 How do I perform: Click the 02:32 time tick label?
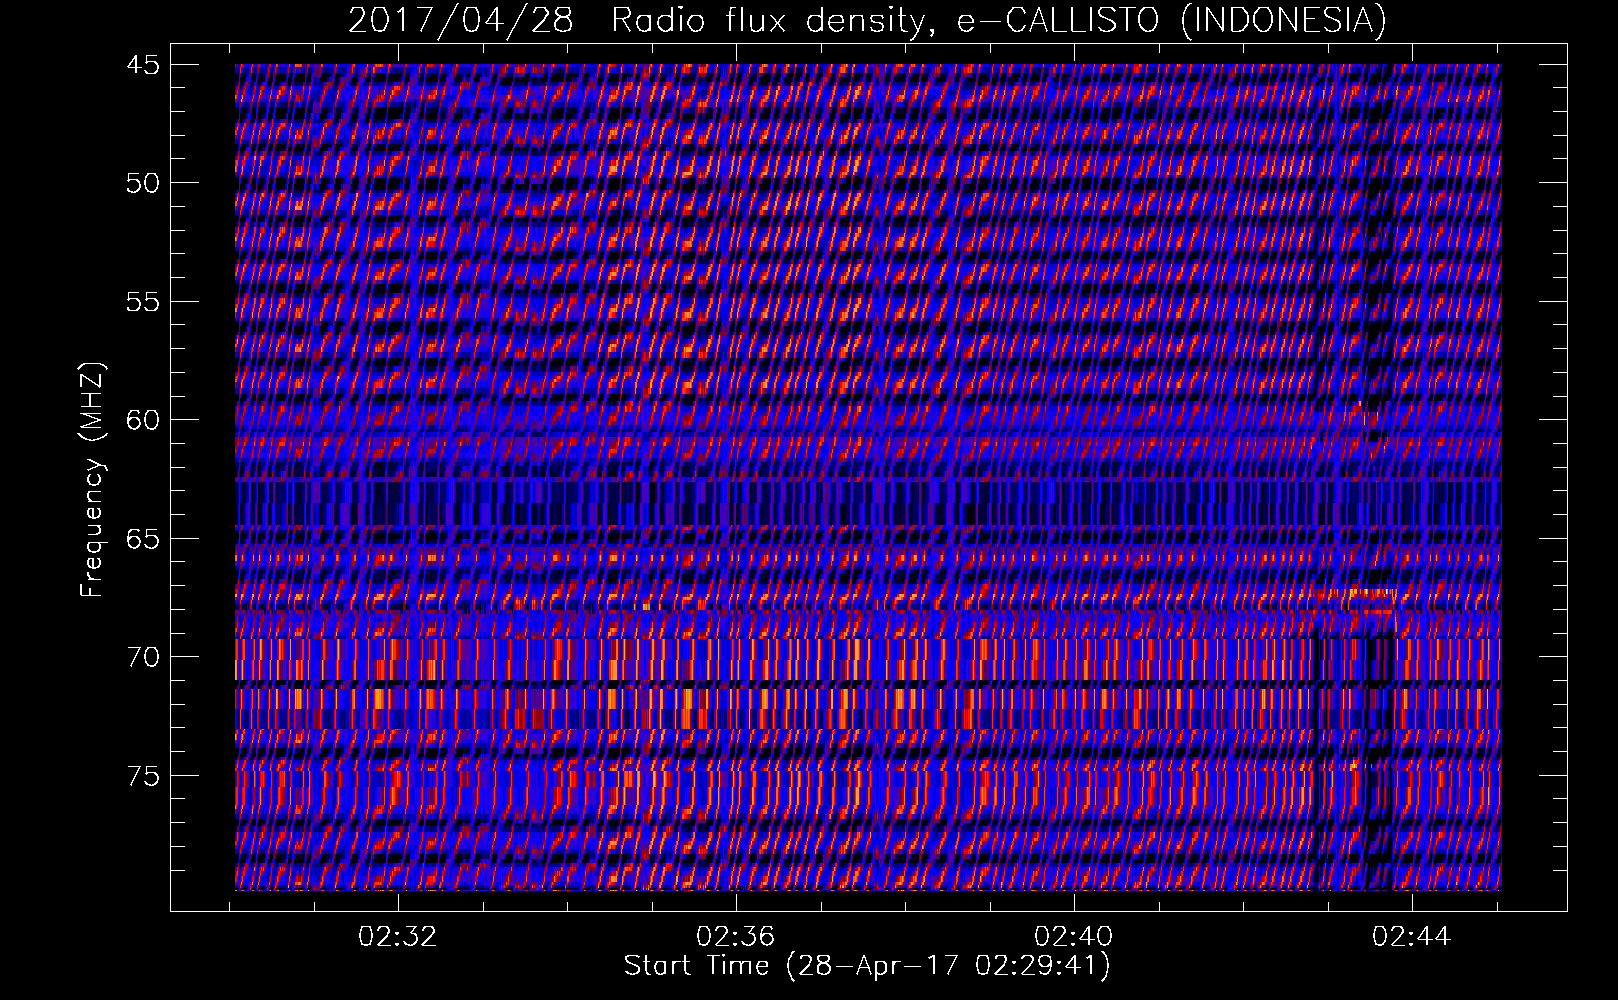pos(398,937)
